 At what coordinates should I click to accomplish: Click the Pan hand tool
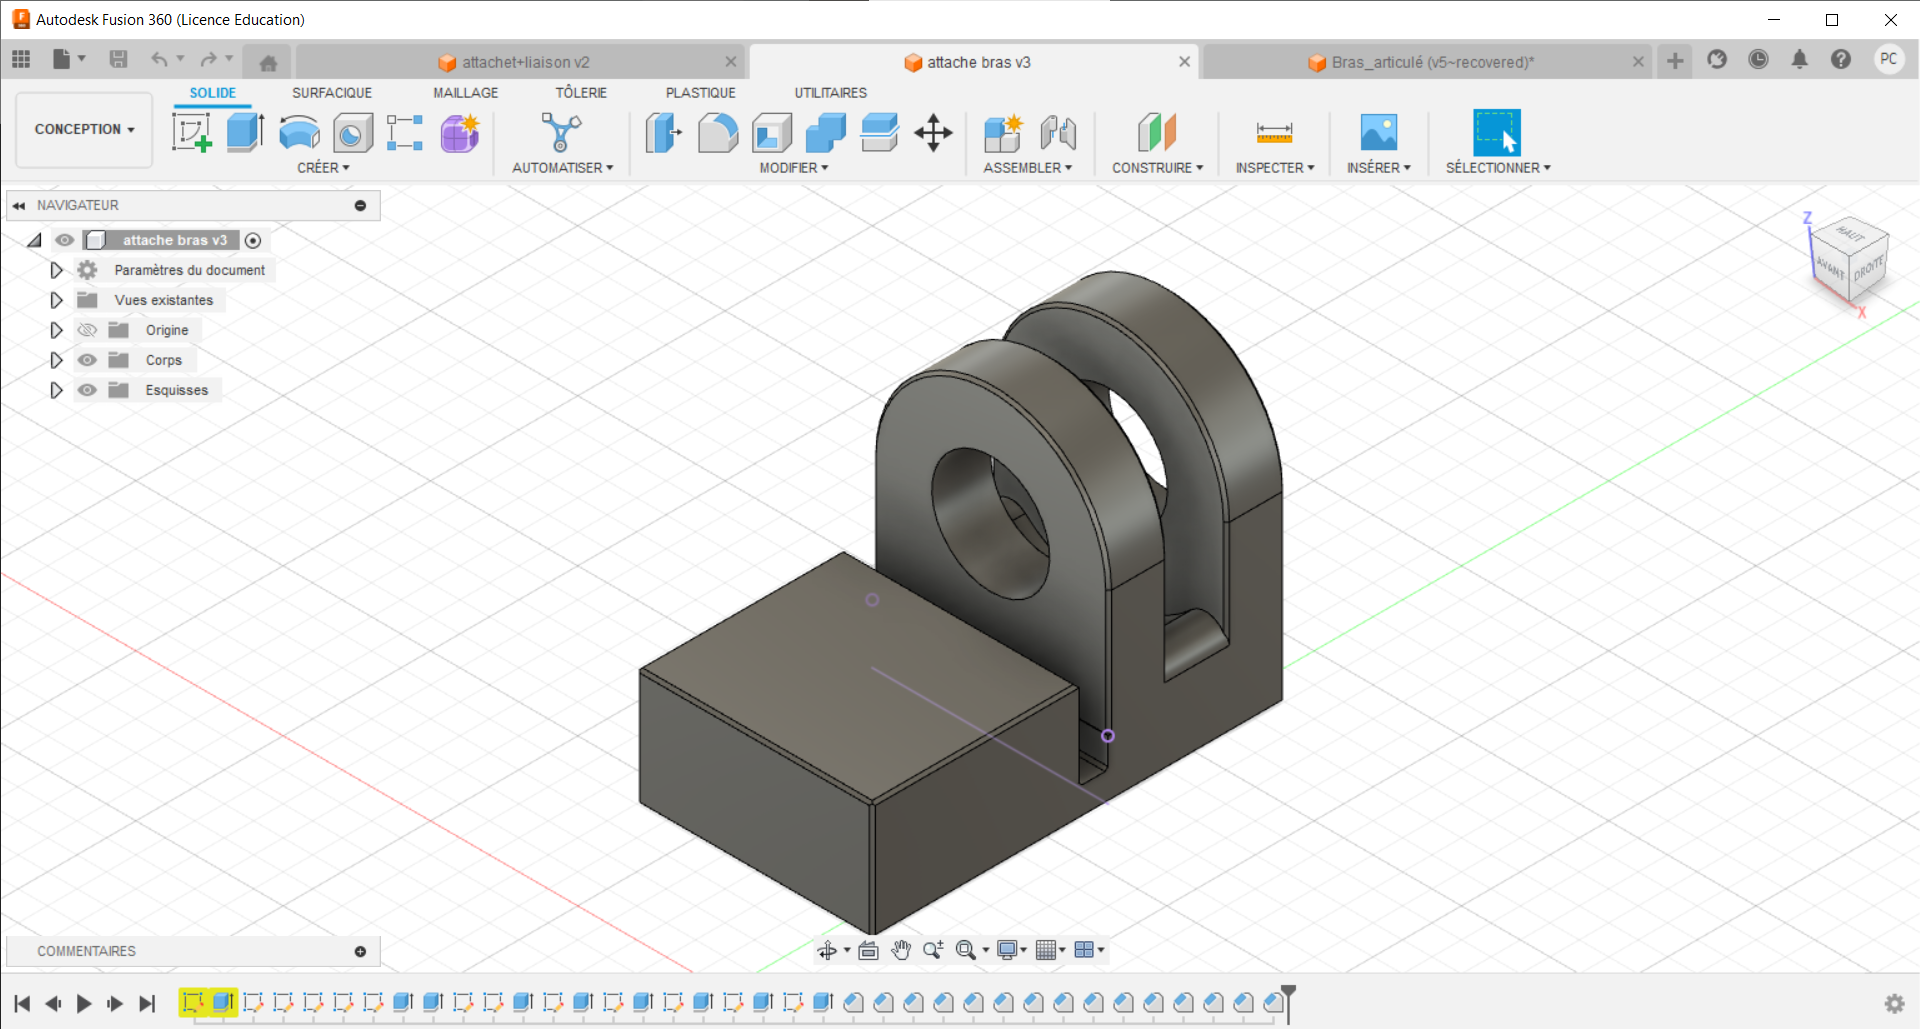901,950
